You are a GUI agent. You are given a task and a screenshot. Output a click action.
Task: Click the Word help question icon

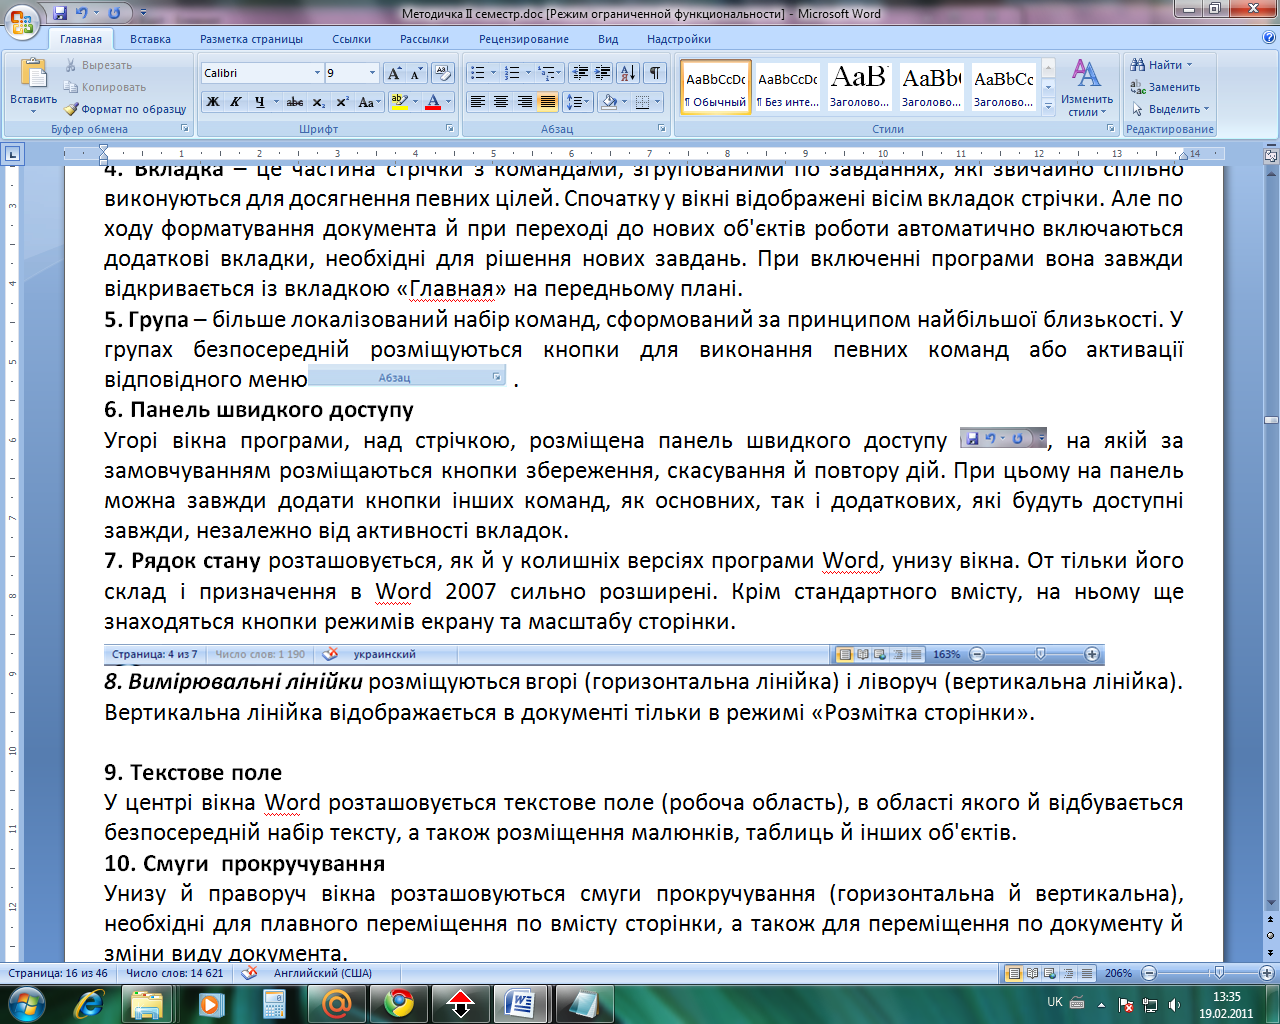(x=1269, y=38)
